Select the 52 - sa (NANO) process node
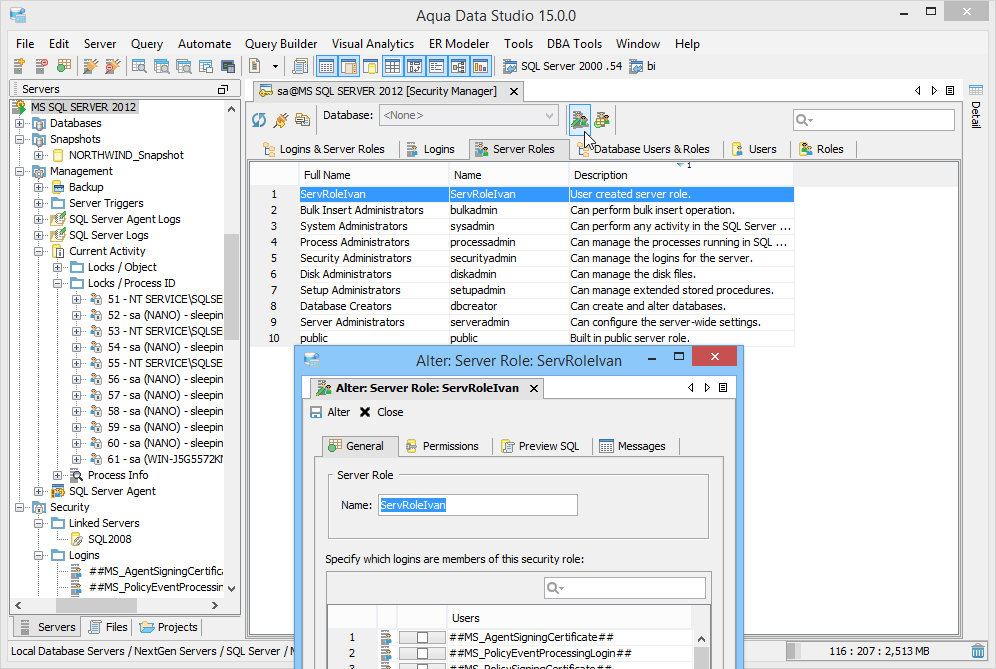This screenshot has width=996, height=669. 165,315
